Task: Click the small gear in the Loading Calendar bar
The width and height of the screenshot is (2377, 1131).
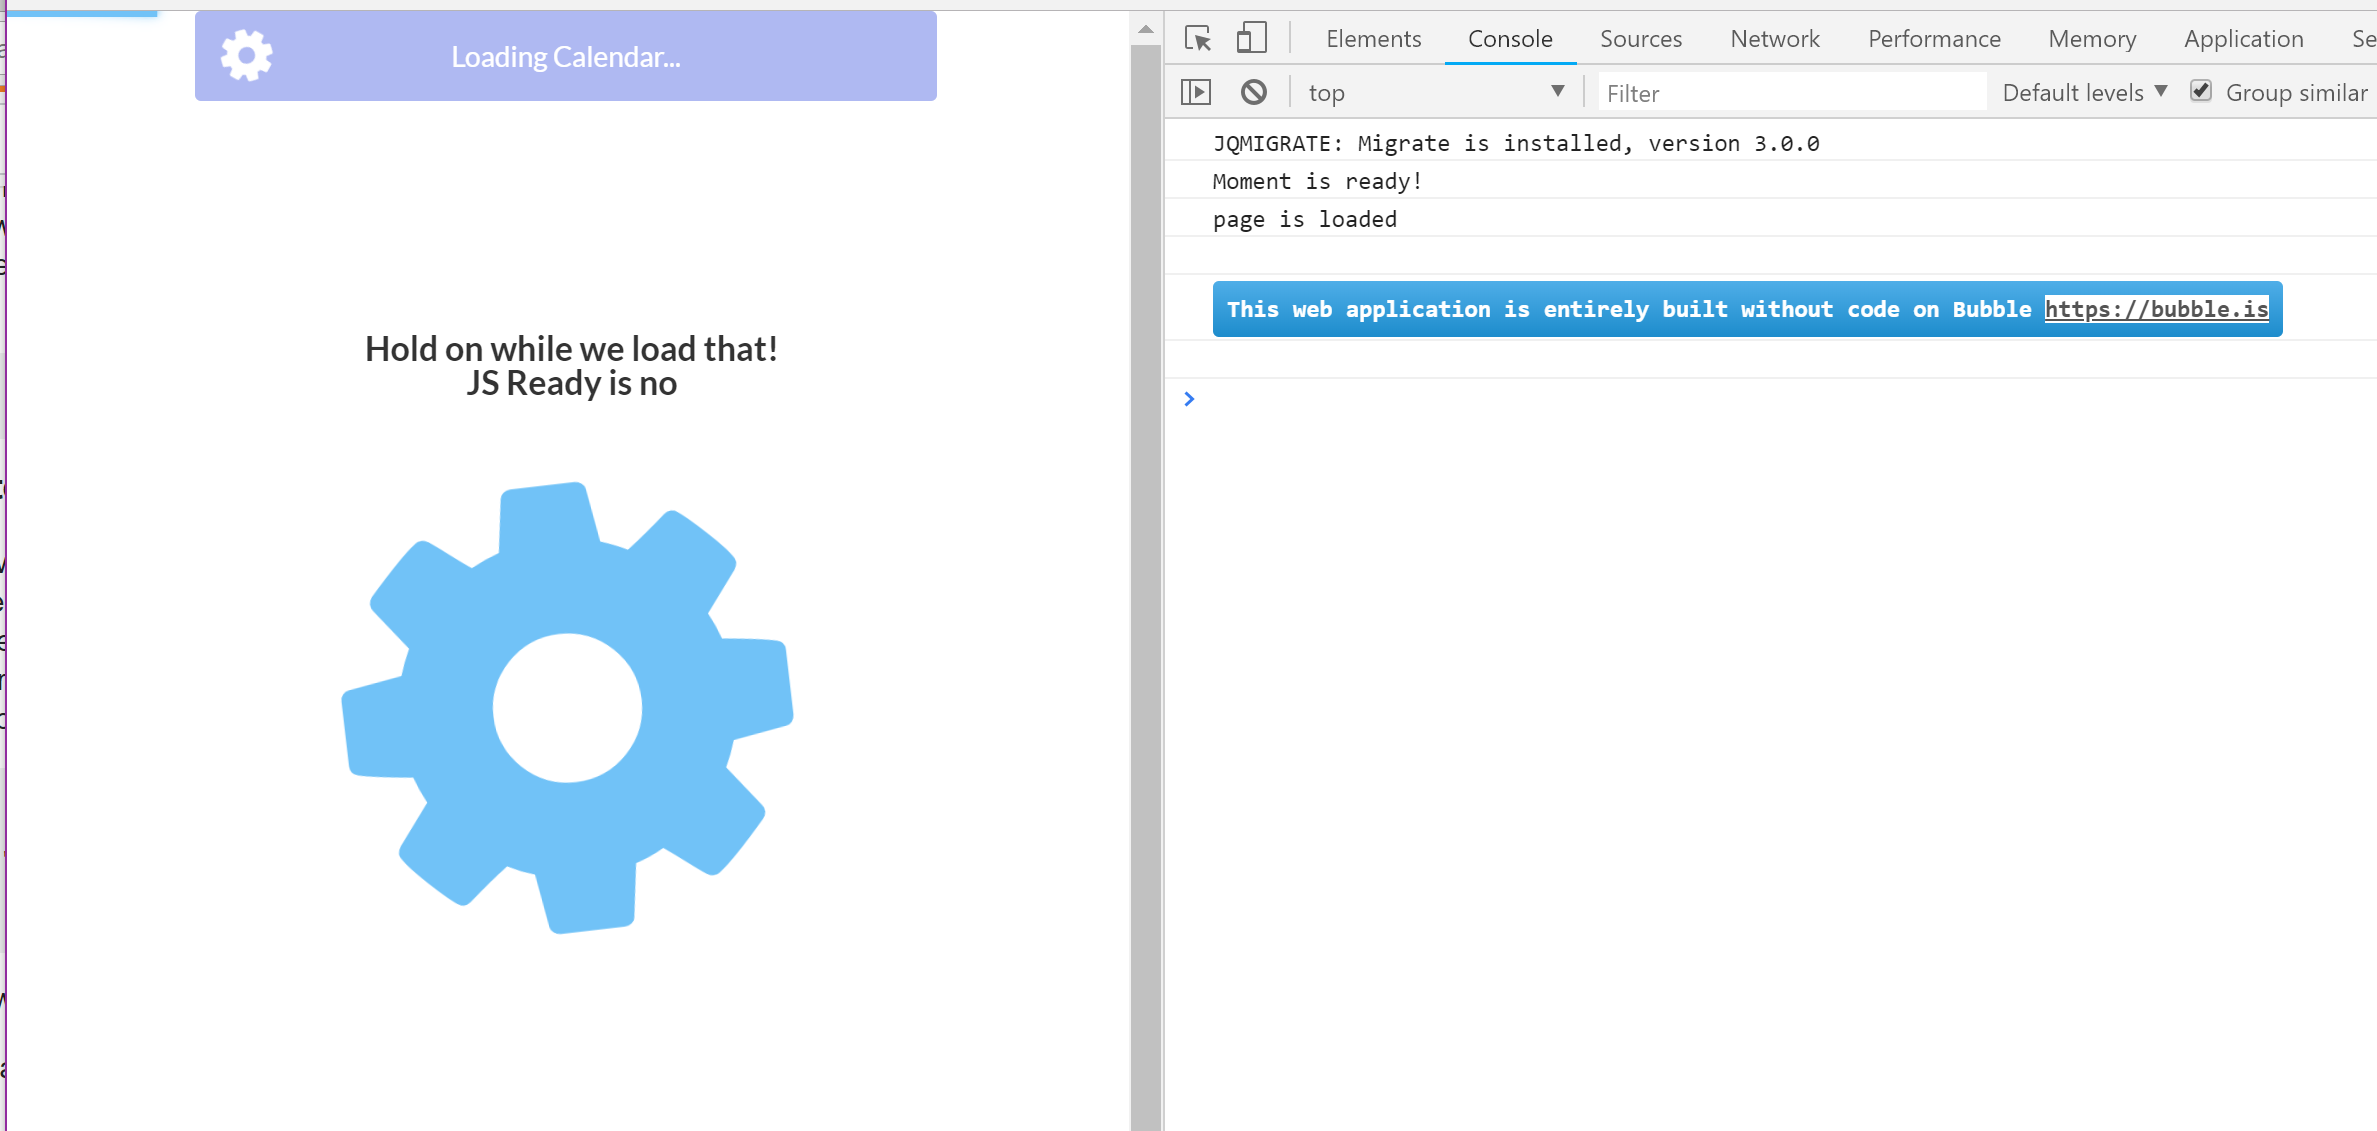Action: [246, 56]
